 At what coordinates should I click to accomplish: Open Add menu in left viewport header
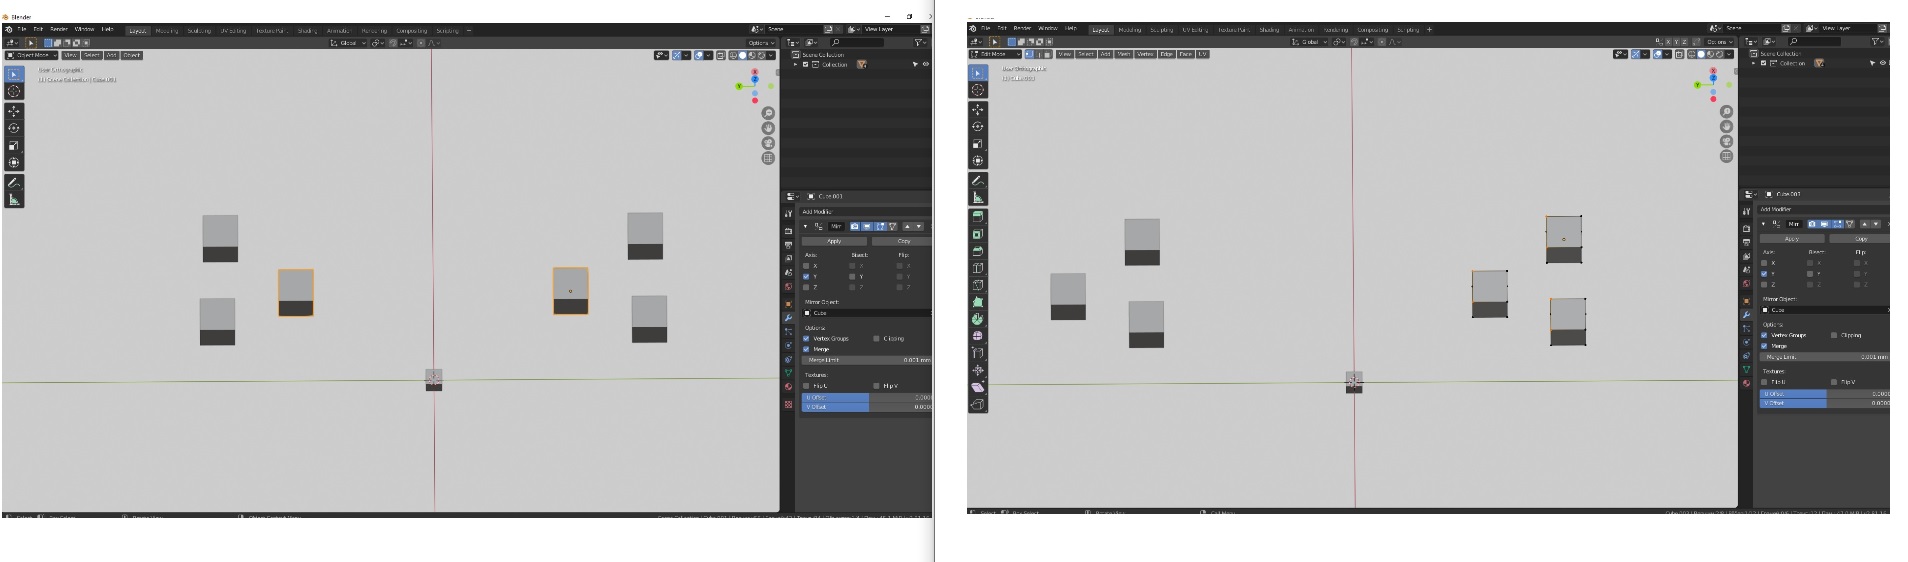(111, 55)
